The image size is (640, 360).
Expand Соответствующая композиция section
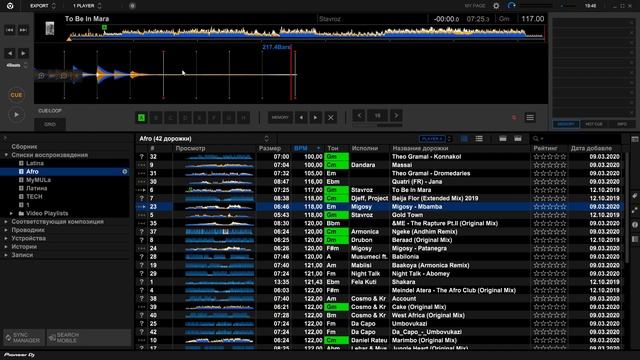pyautogui.click(x=6, y=222)
